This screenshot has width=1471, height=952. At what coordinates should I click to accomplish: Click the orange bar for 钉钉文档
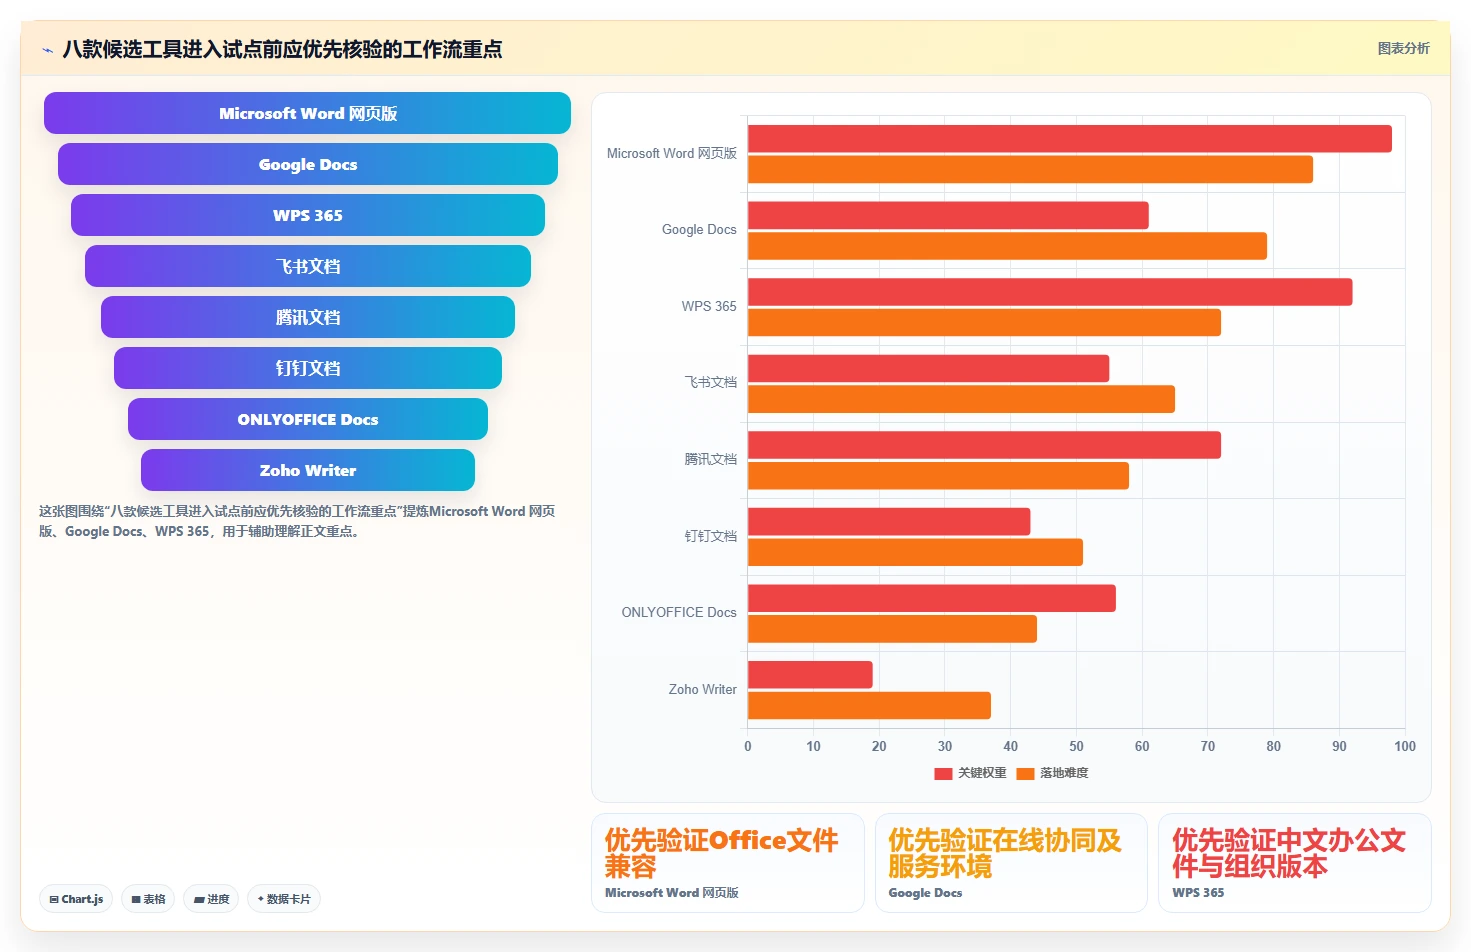coord(915,552)
